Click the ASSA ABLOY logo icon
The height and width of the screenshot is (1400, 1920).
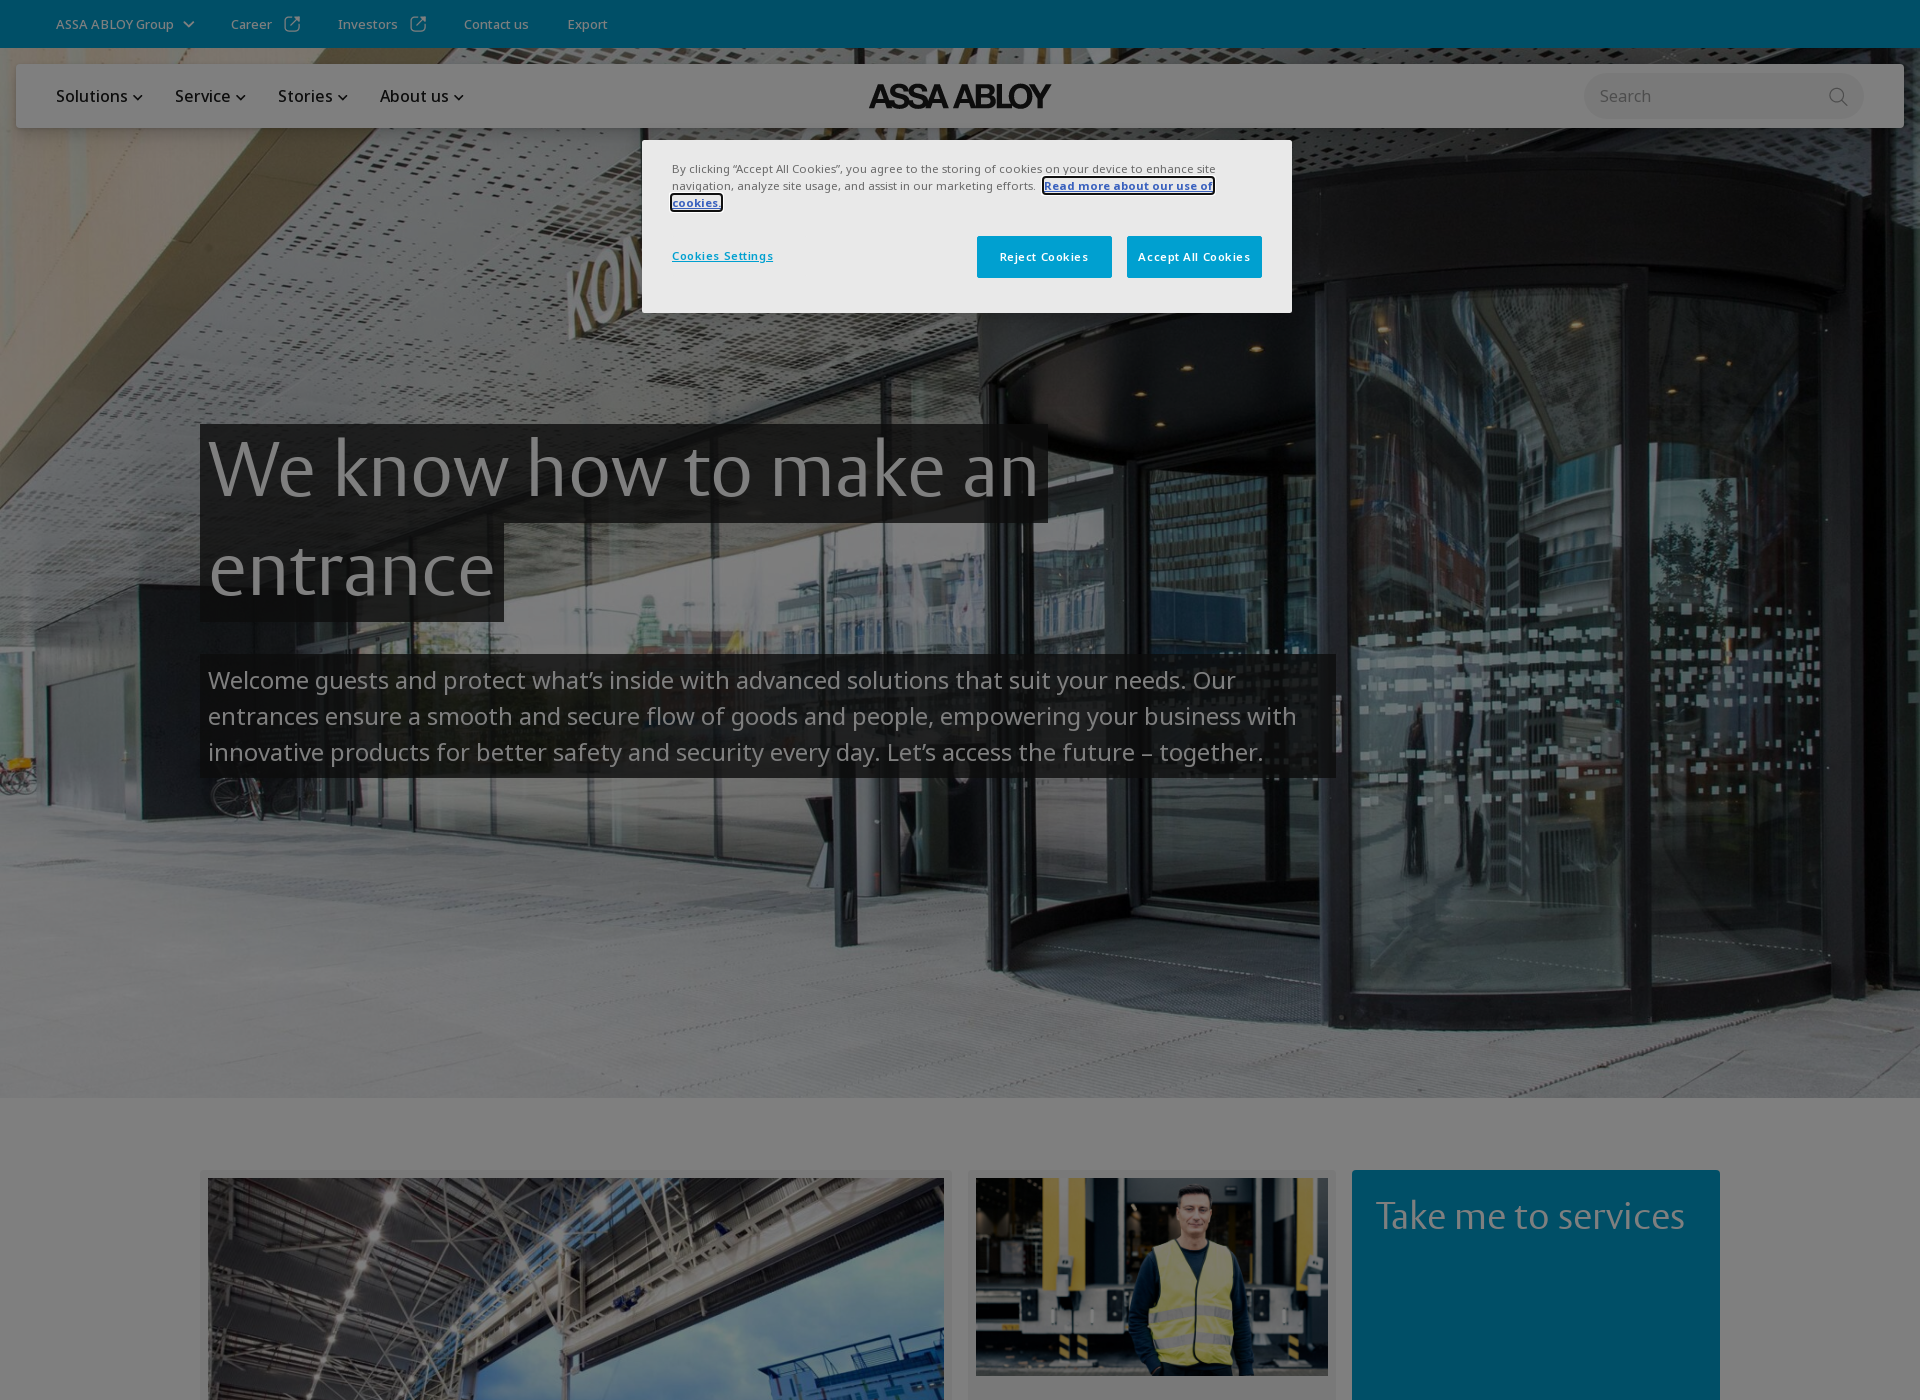pos(960,95)
